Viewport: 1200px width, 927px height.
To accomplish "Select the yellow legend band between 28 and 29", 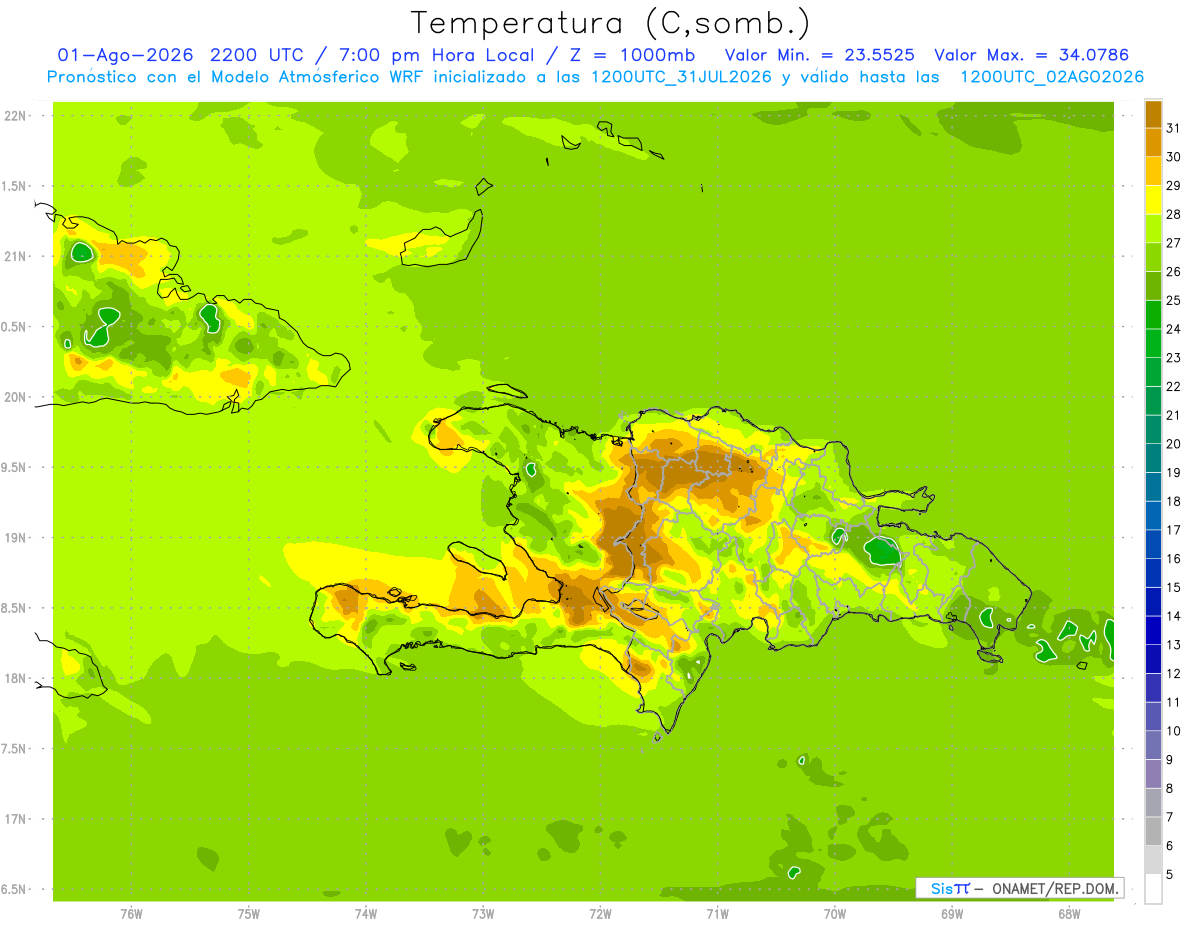I will pos(1153,200).
